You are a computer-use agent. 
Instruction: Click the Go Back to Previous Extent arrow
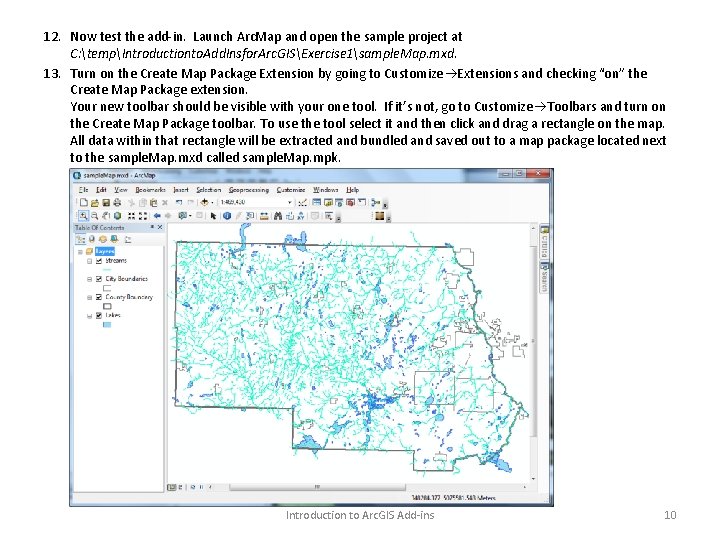point(157,216)
